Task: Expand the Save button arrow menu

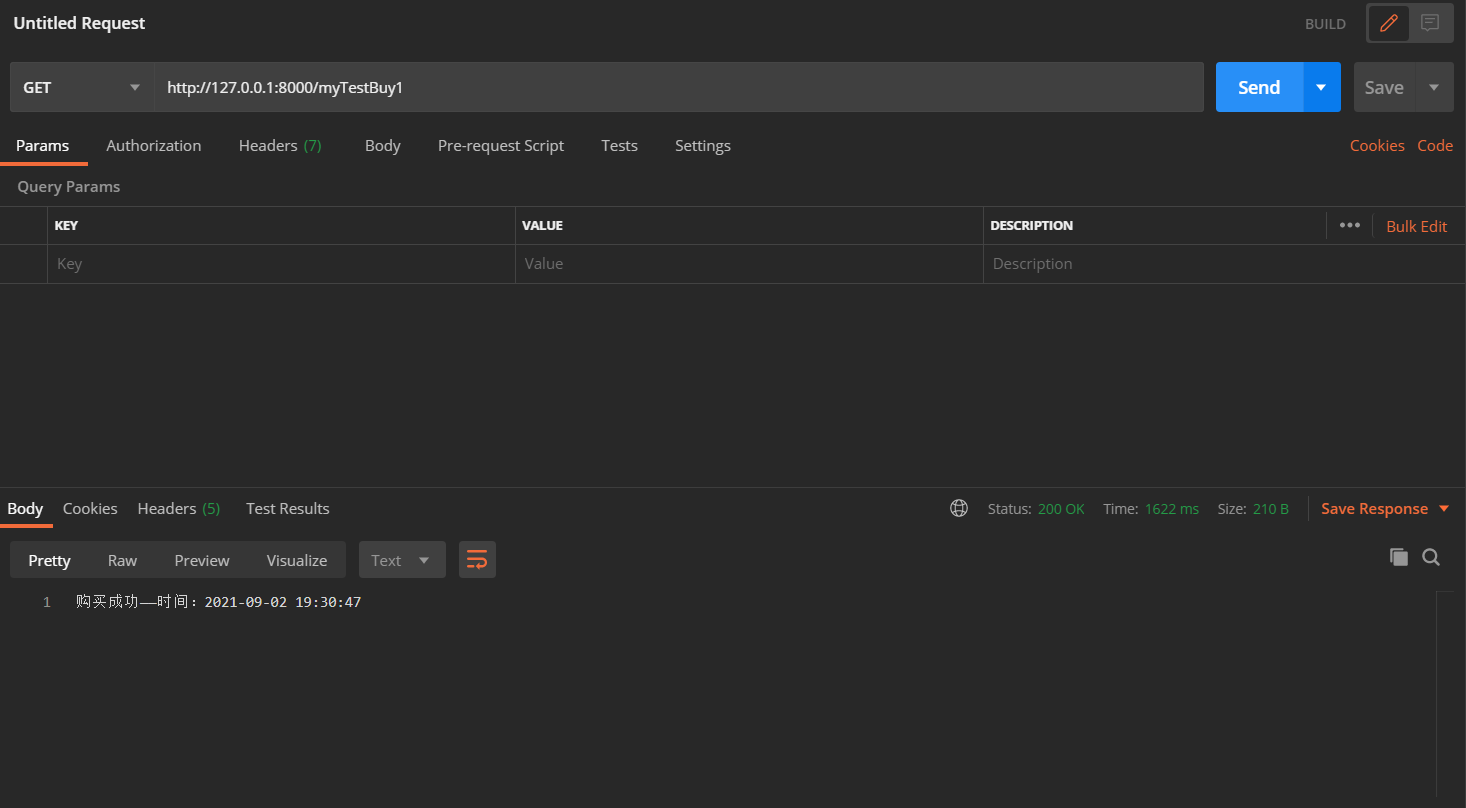Action: (x=1434, y=87)
